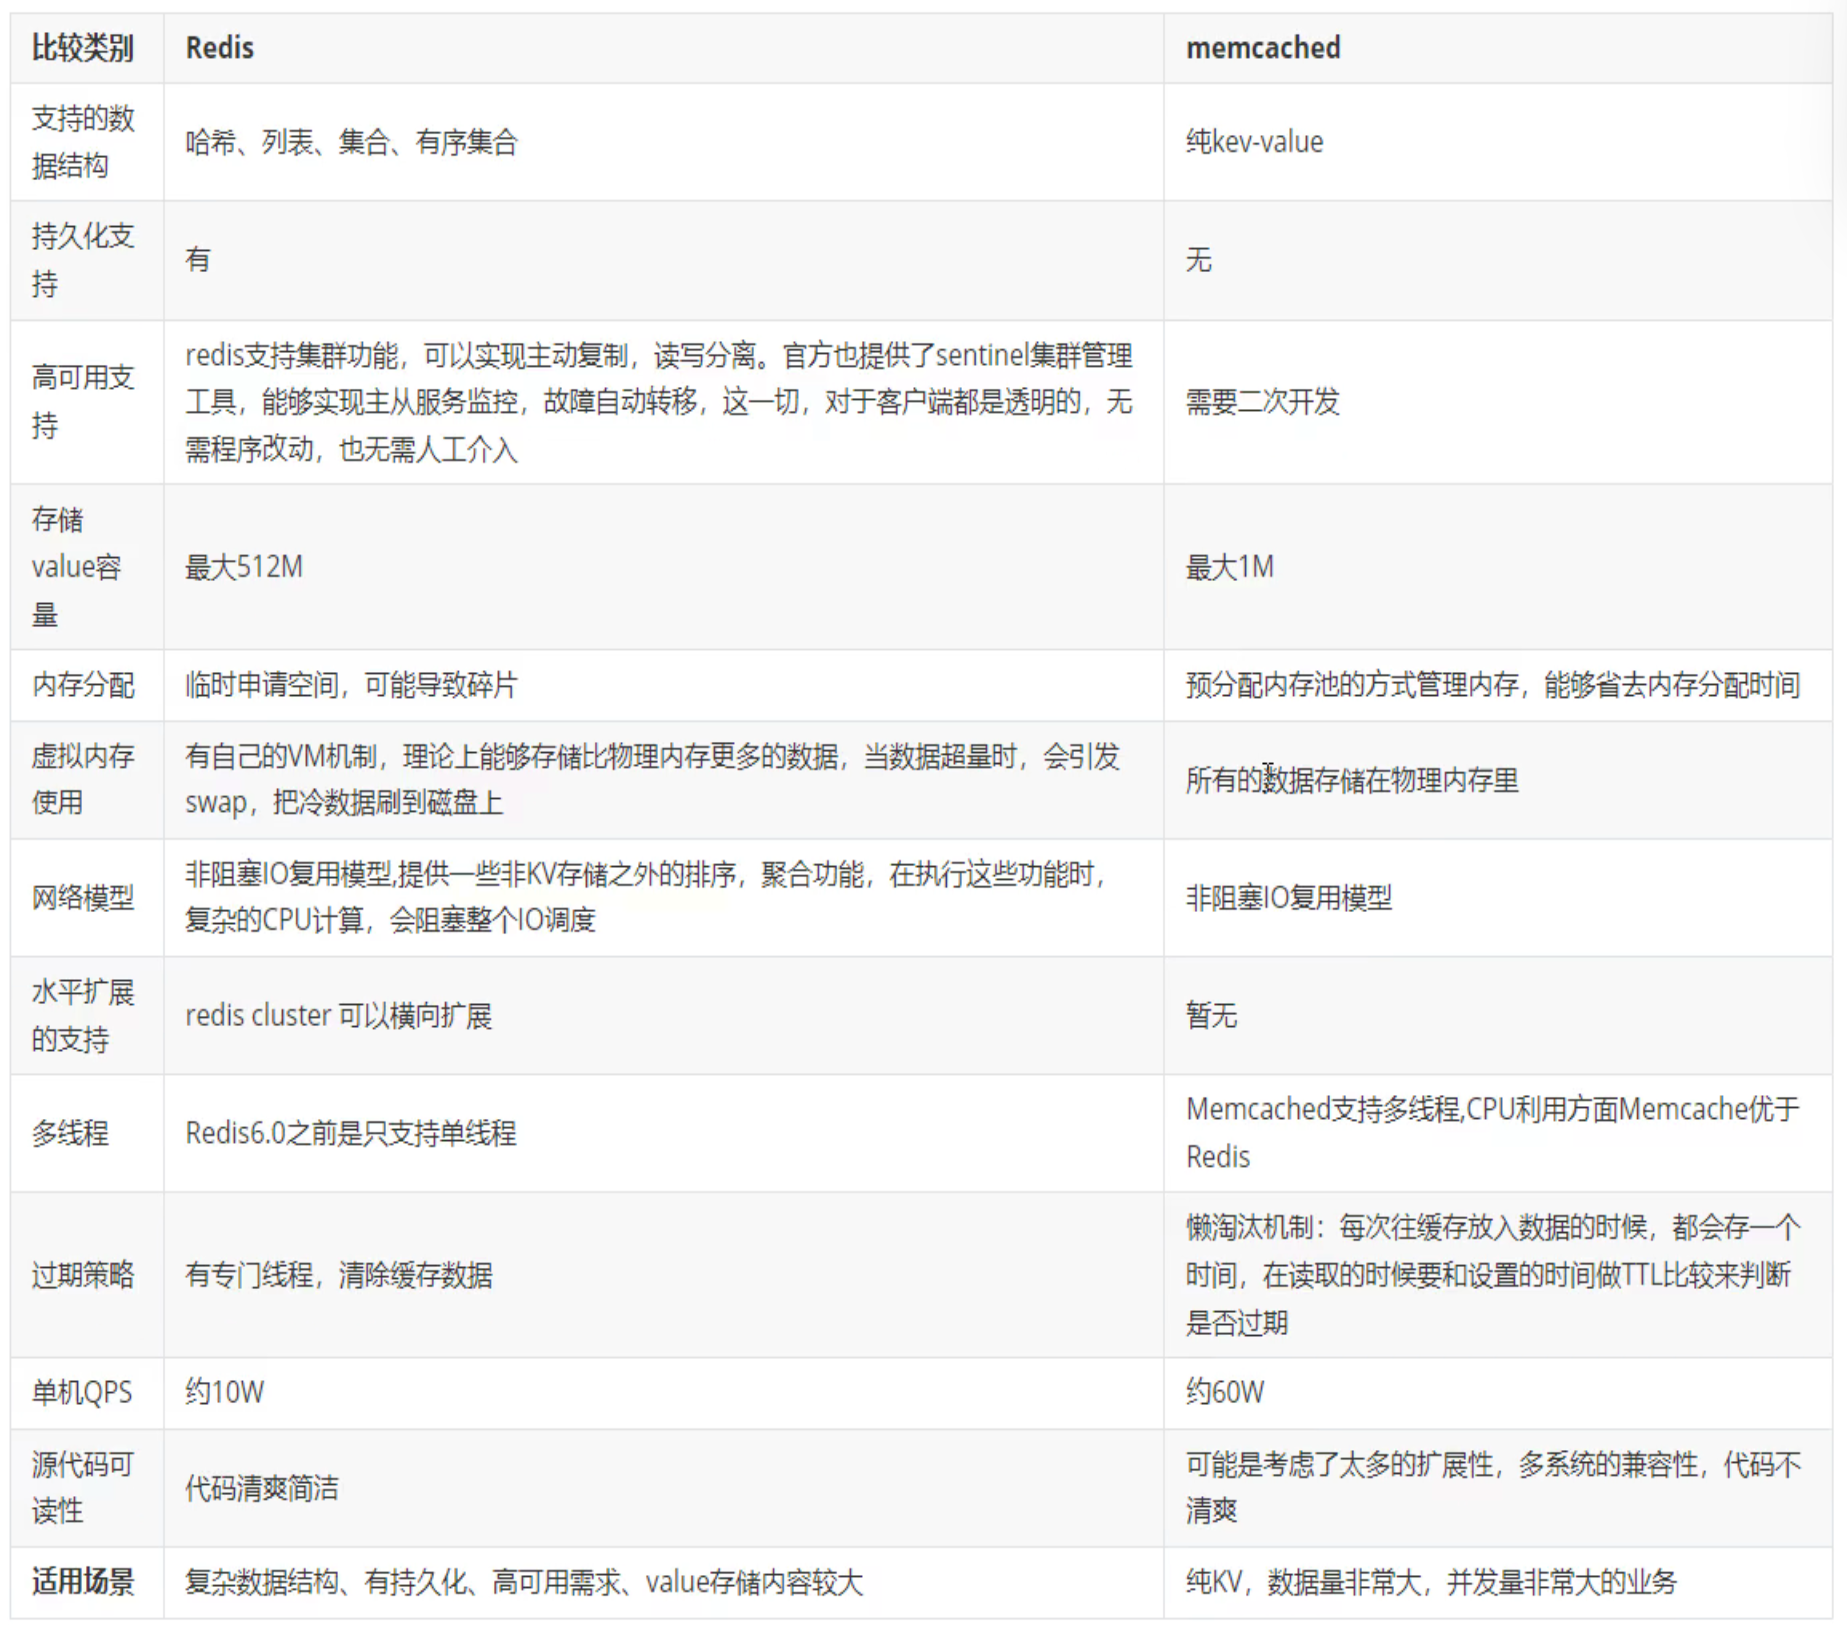Click the "需要二次开发" cell
Image resolution: width=1847 pixels, height=1639 pixels.
[x=1262, y=402]
